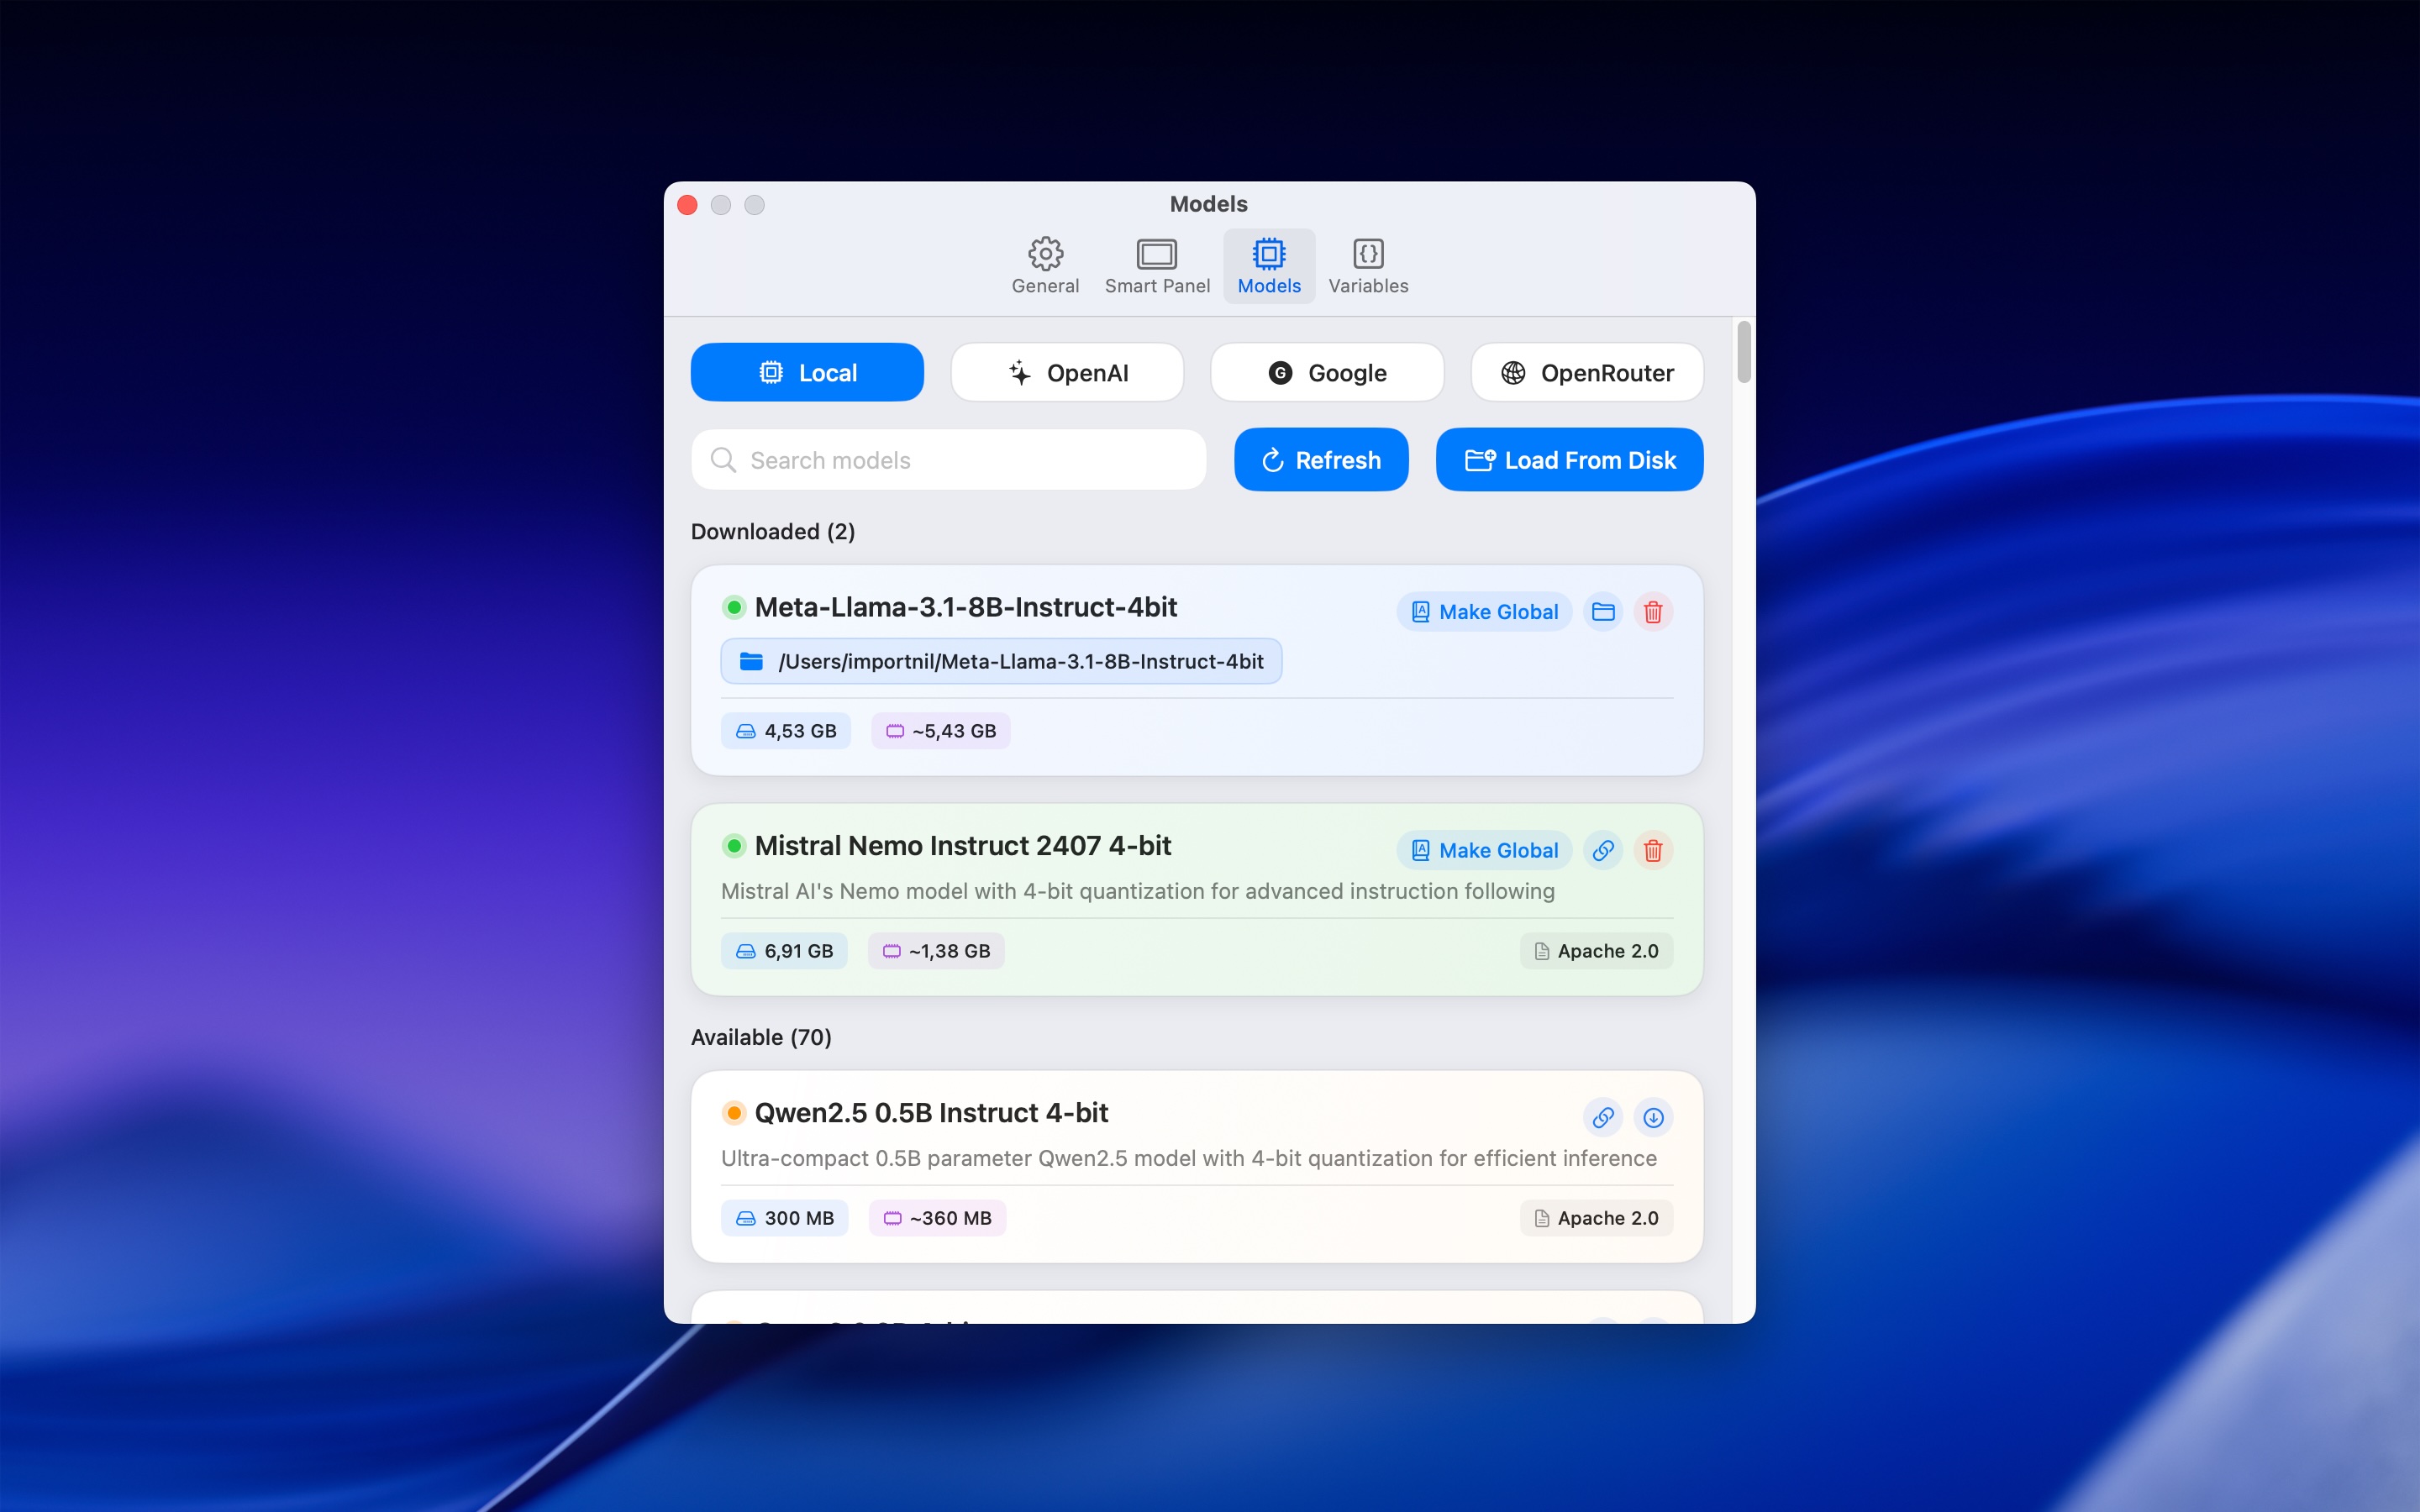This screenshot has width=2420, height=1512.
Task: Delete the Mistral Nemo Instruct model
Action: 1653,850
